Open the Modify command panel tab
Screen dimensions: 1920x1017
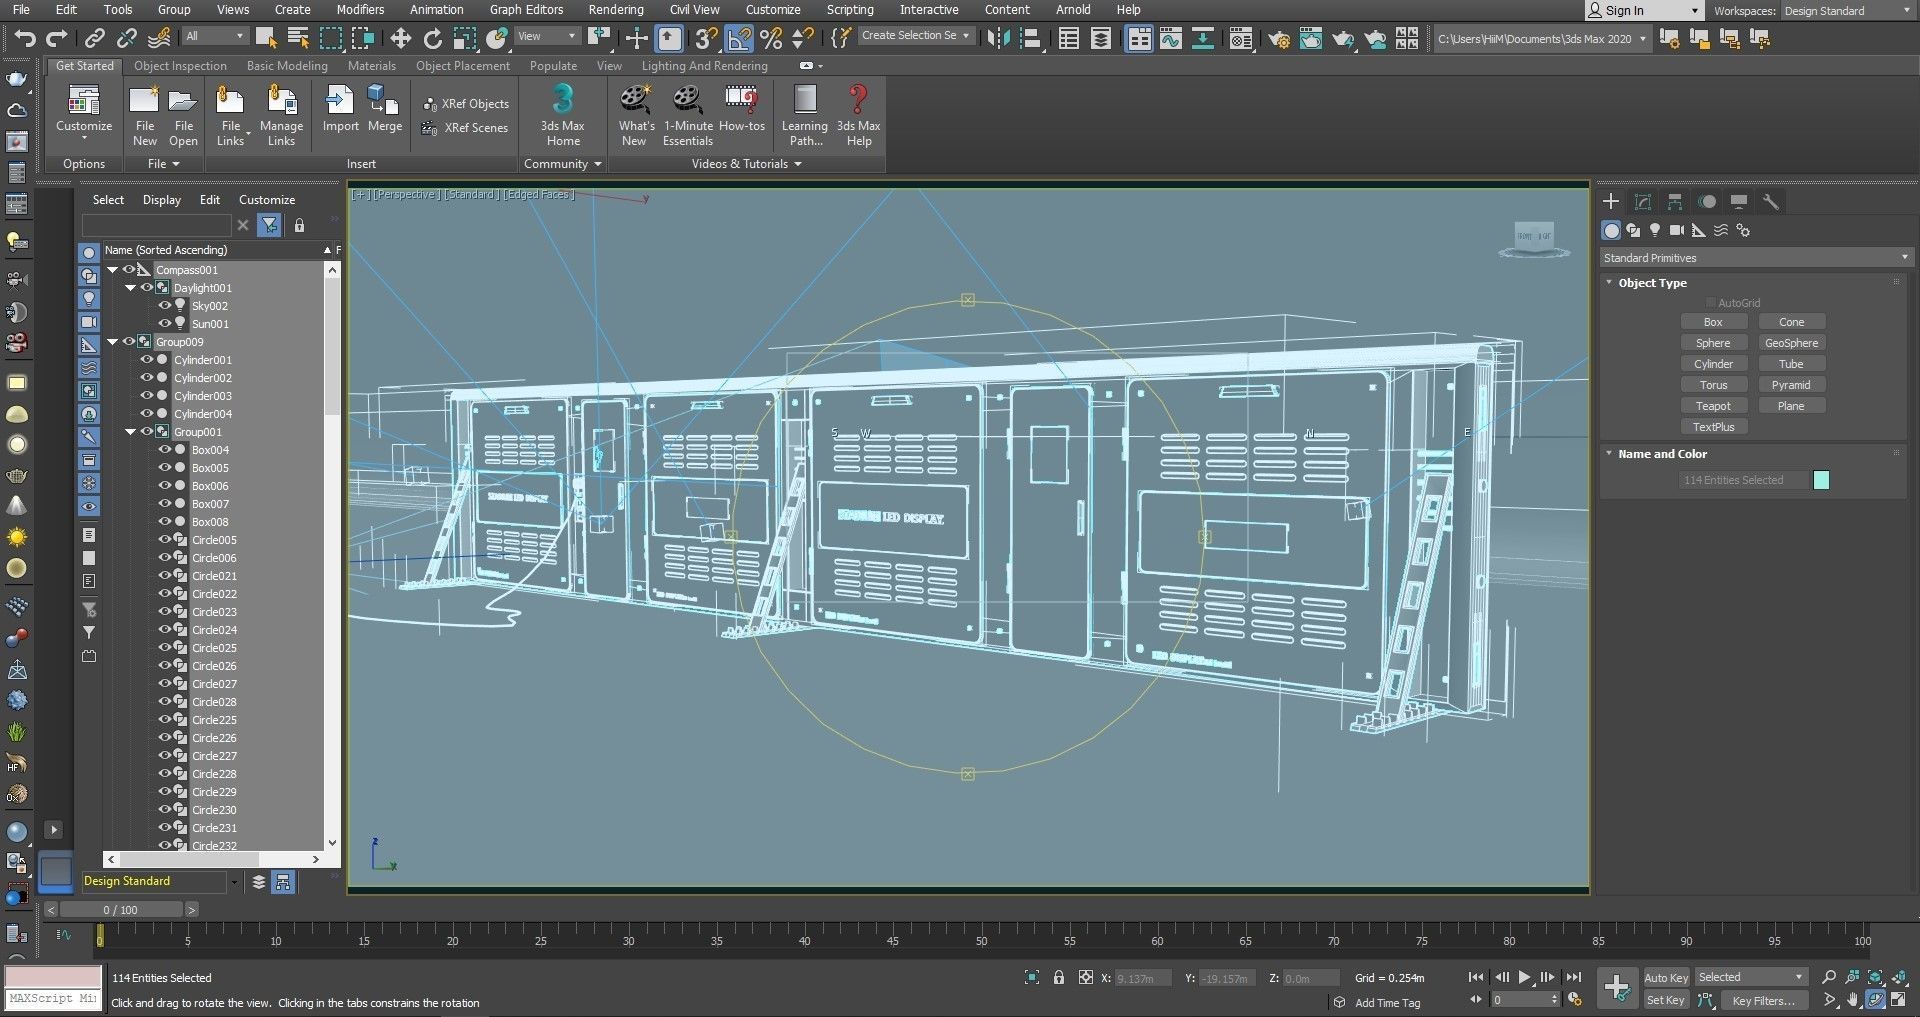[1643, 202]
